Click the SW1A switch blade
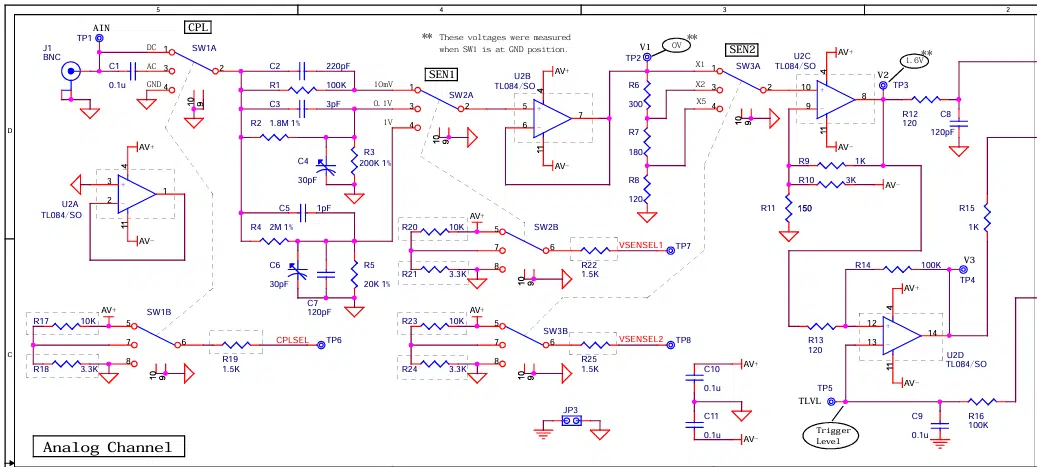 [x=194, y=60]
